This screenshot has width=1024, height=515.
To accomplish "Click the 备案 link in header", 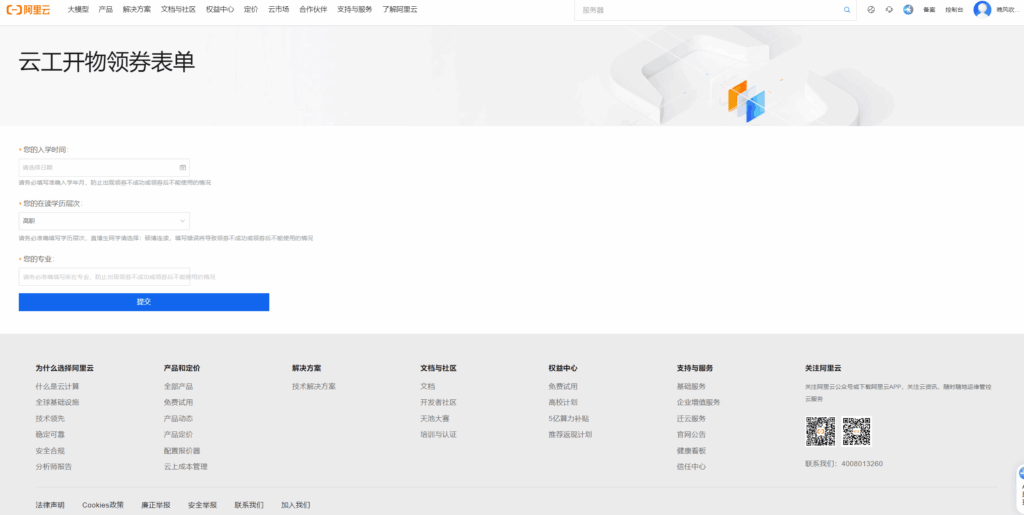I will [x=929, y=10].
